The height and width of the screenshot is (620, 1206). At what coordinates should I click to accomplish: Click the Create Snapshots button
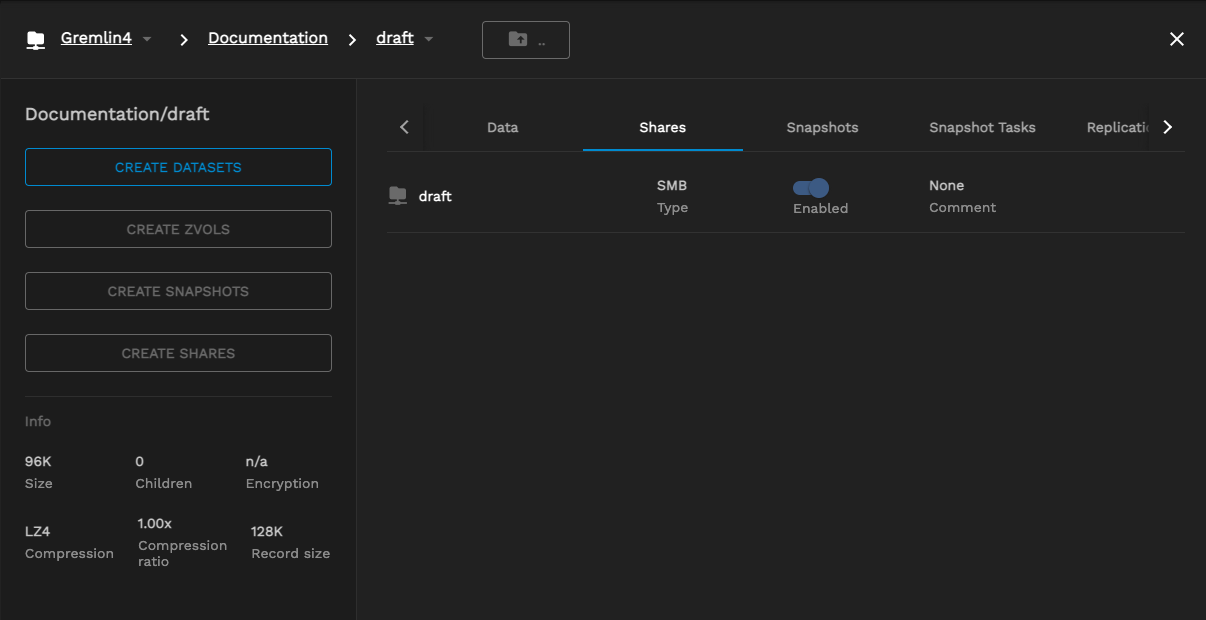pos(178,291)
